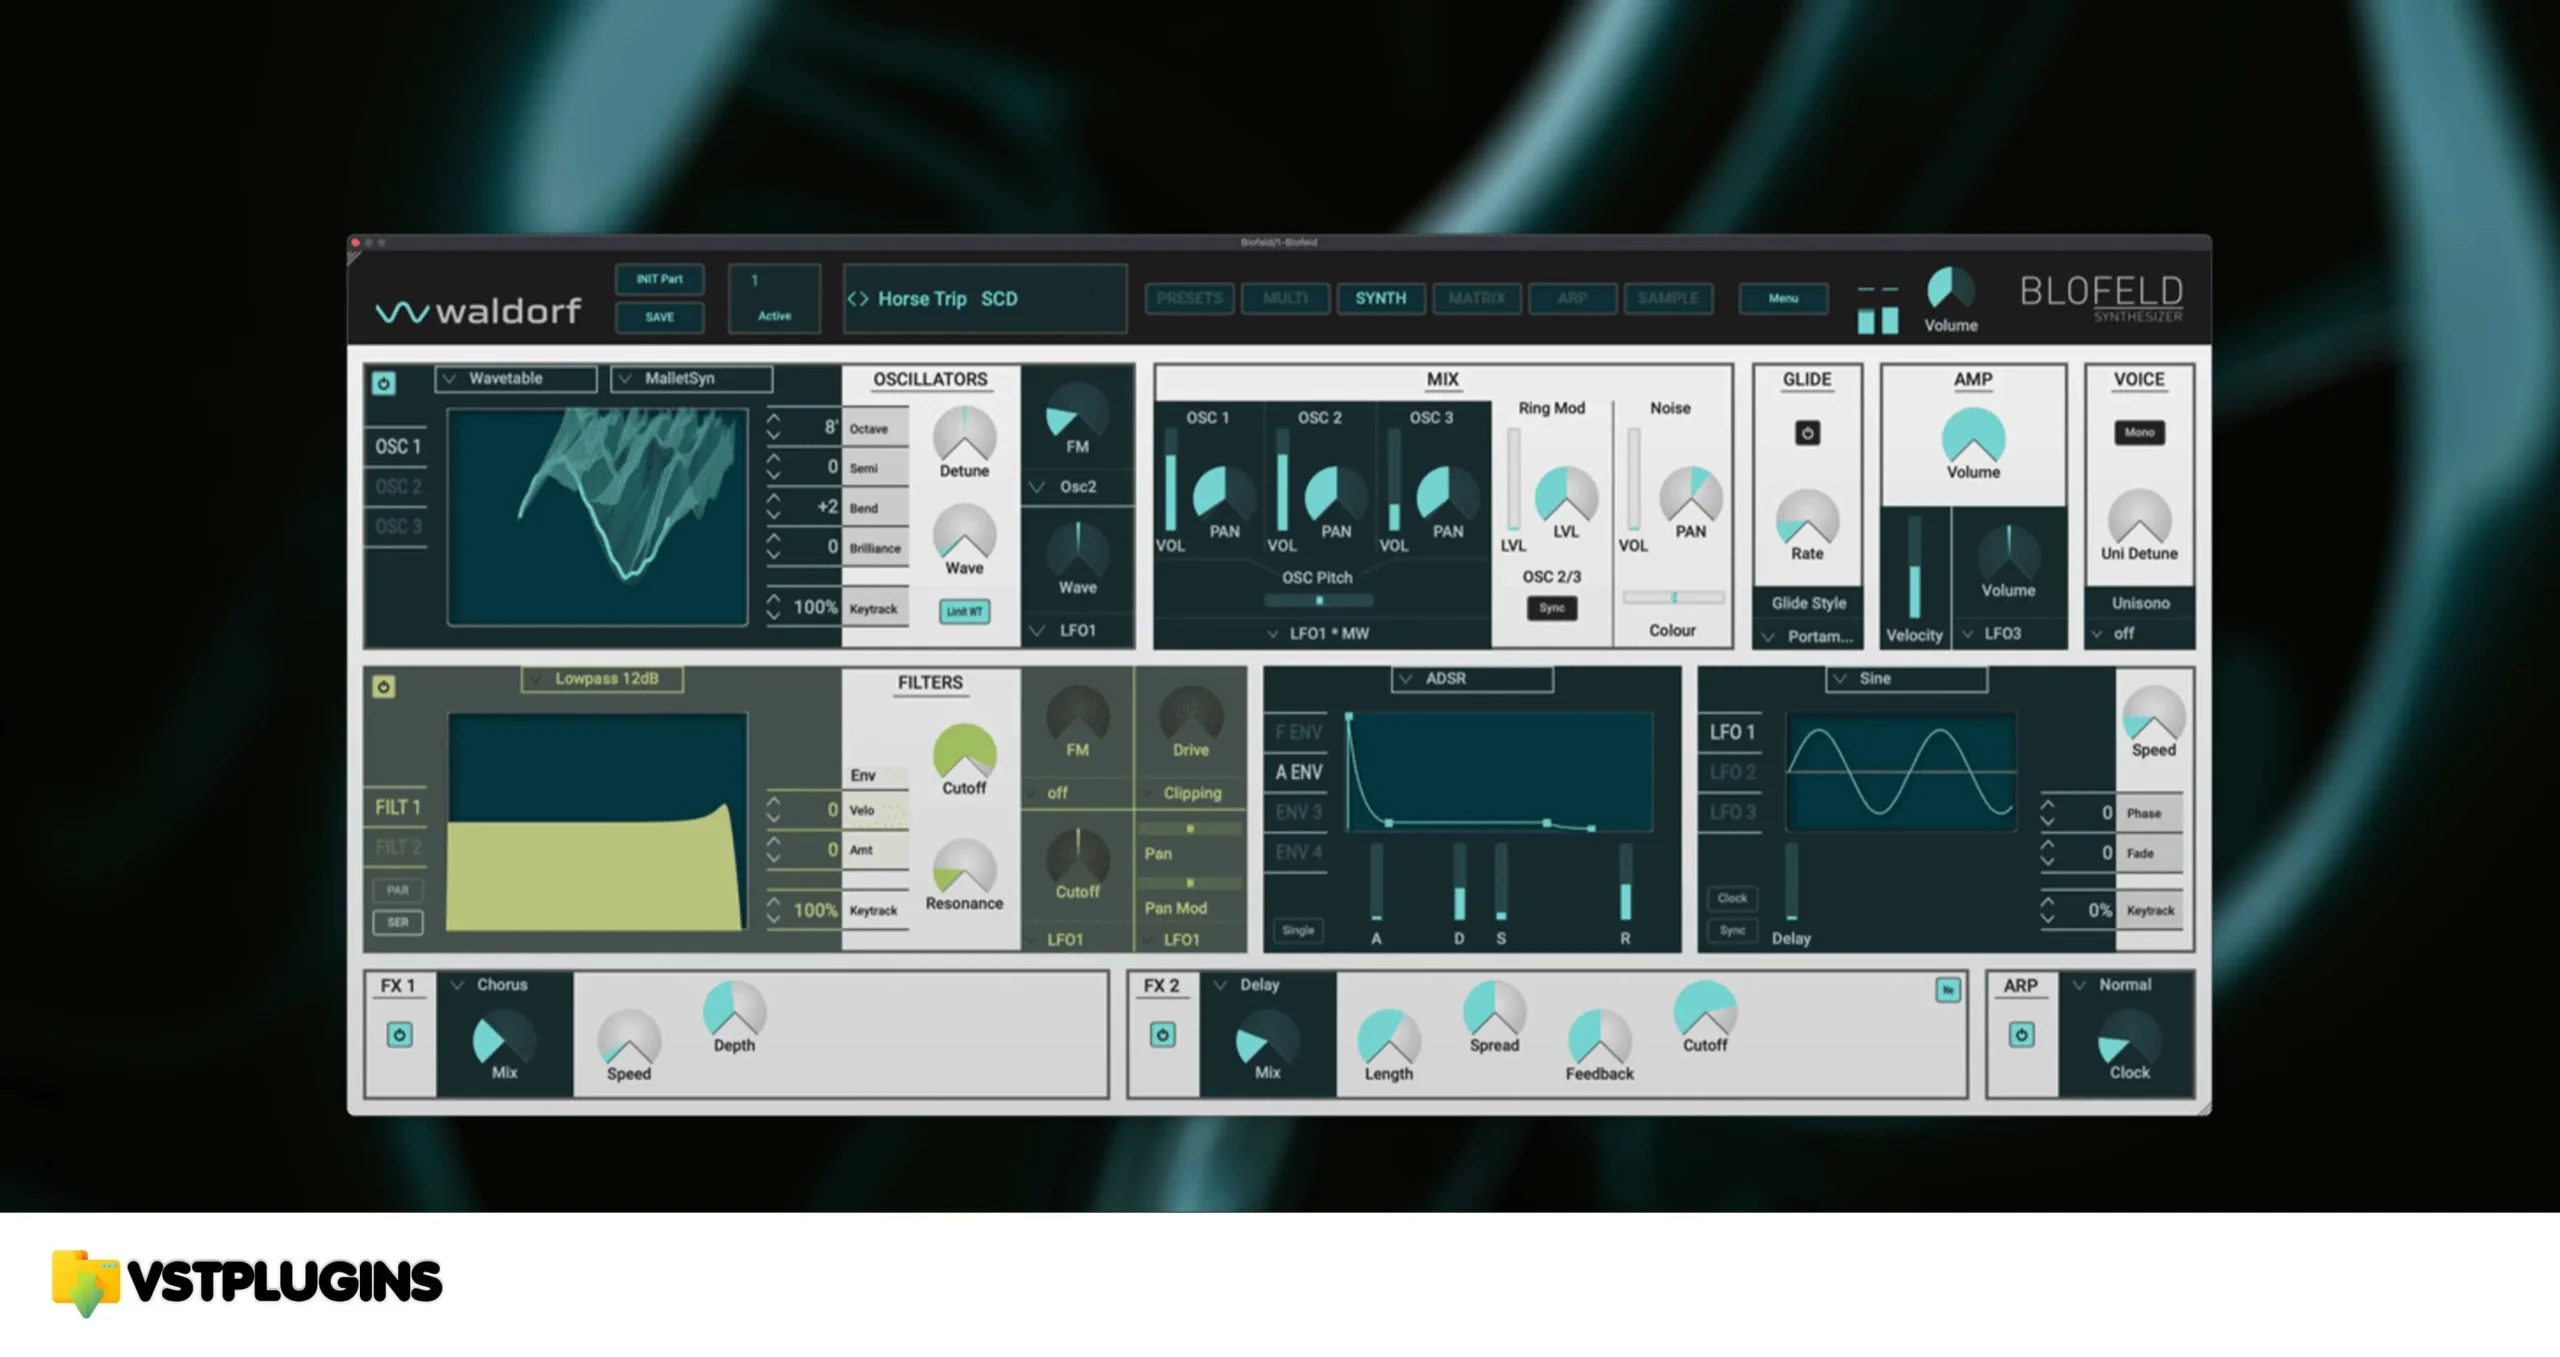The width and height of the screenshot is (2560, 1357).
Task: Open the MalletSyn wavetable dropdown
Action: (692, 379)
